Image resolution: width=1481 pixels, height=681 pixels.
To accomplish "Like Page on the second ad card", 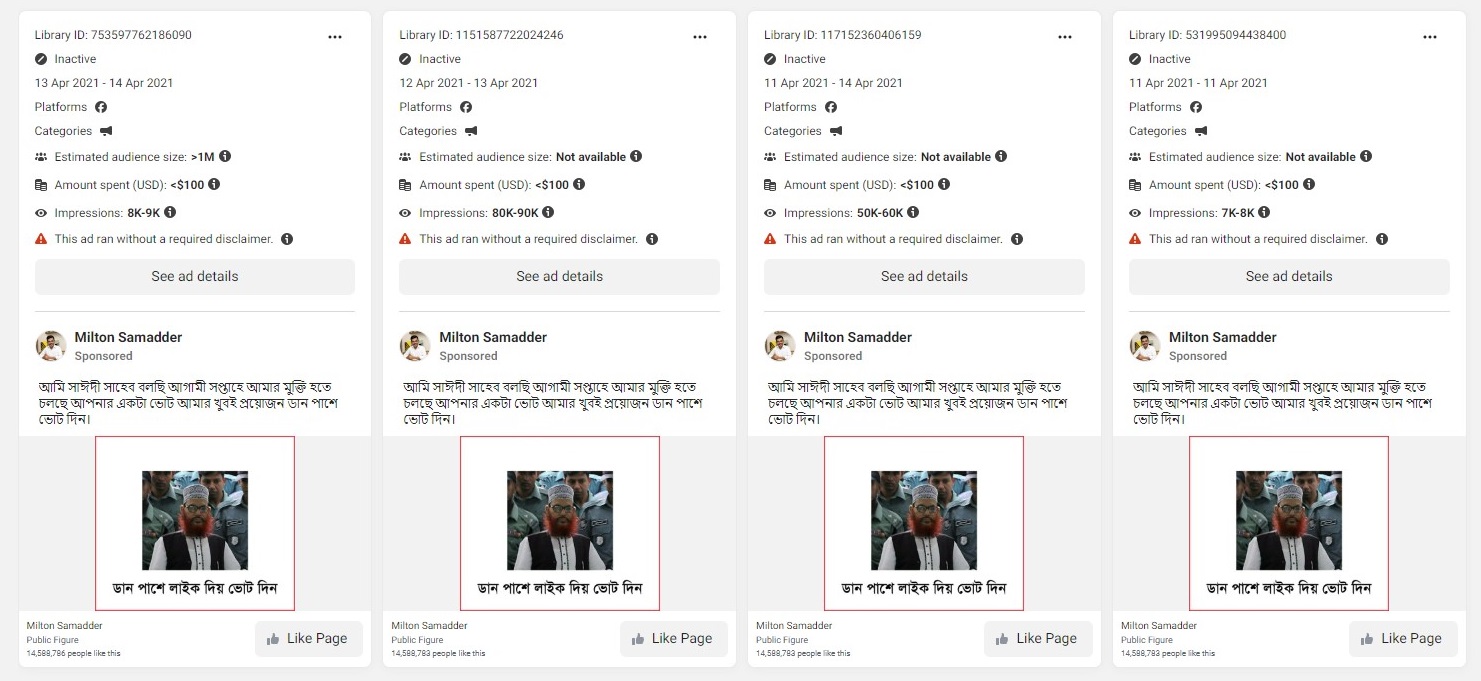I will [x=671, y=638].
